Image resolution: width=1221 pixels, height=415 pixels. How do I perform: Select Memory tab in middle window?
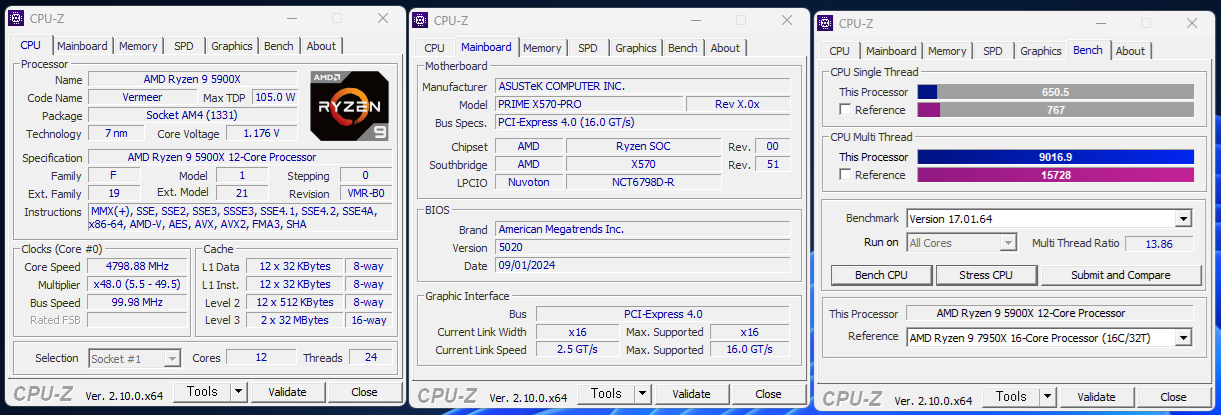coord(542,48)
